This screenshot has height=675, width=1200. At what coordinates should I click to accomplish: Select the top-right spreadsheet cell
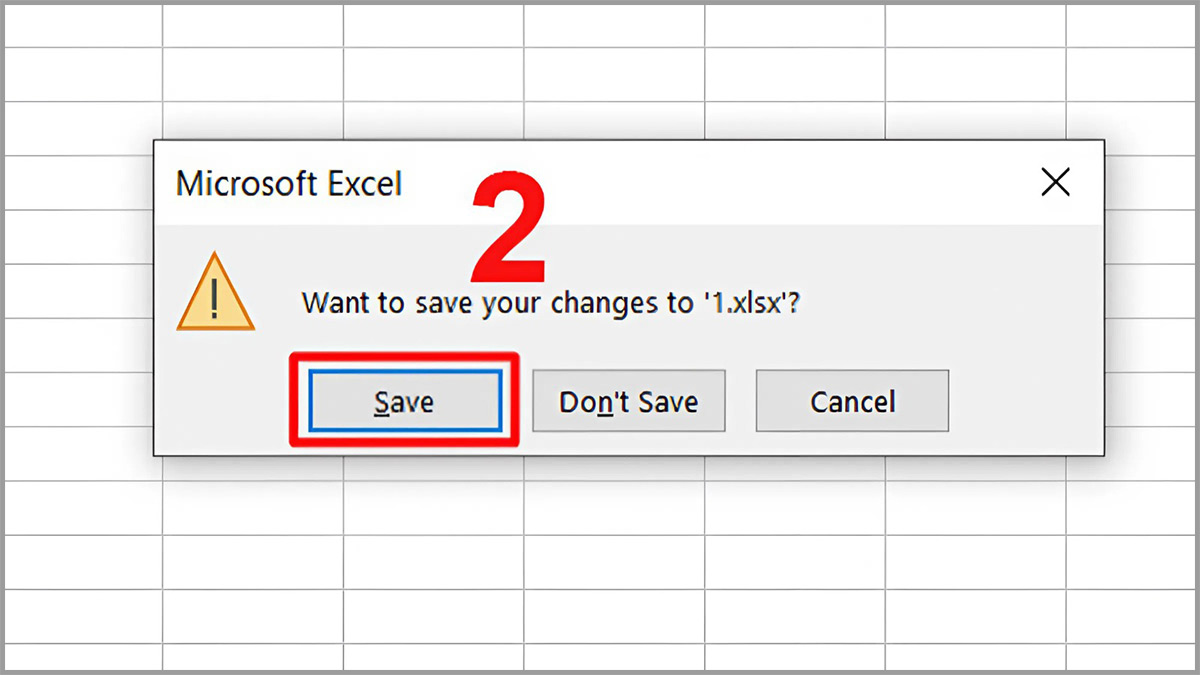tap(1130, 26)
